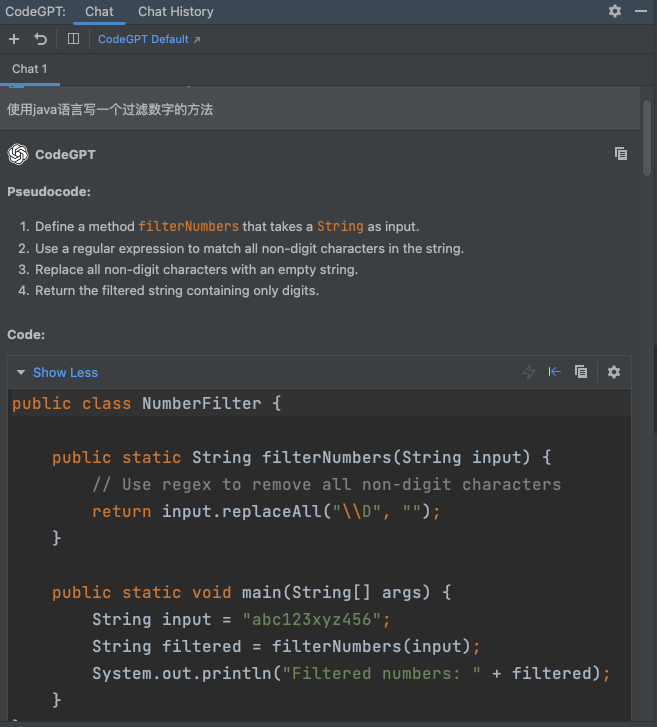This screenshot has width=657, height=727.
Task: Click the CodeGPT sender name label
Action: pyautogui.click(x=65, y=154)
